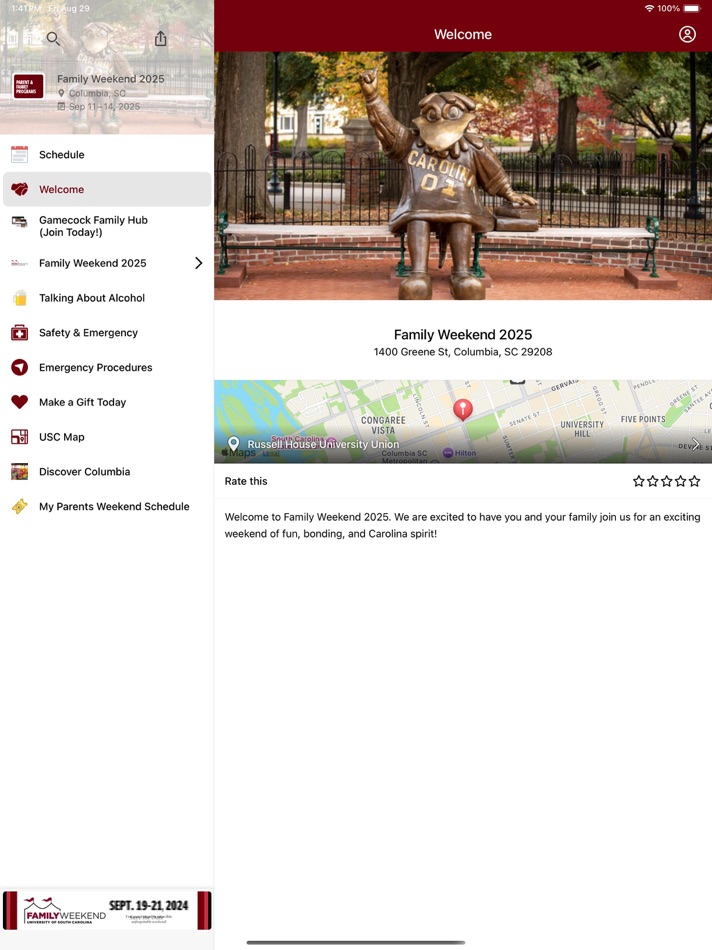712x950 pixels.
Task: Rate this one star
Action: (639, 481)
